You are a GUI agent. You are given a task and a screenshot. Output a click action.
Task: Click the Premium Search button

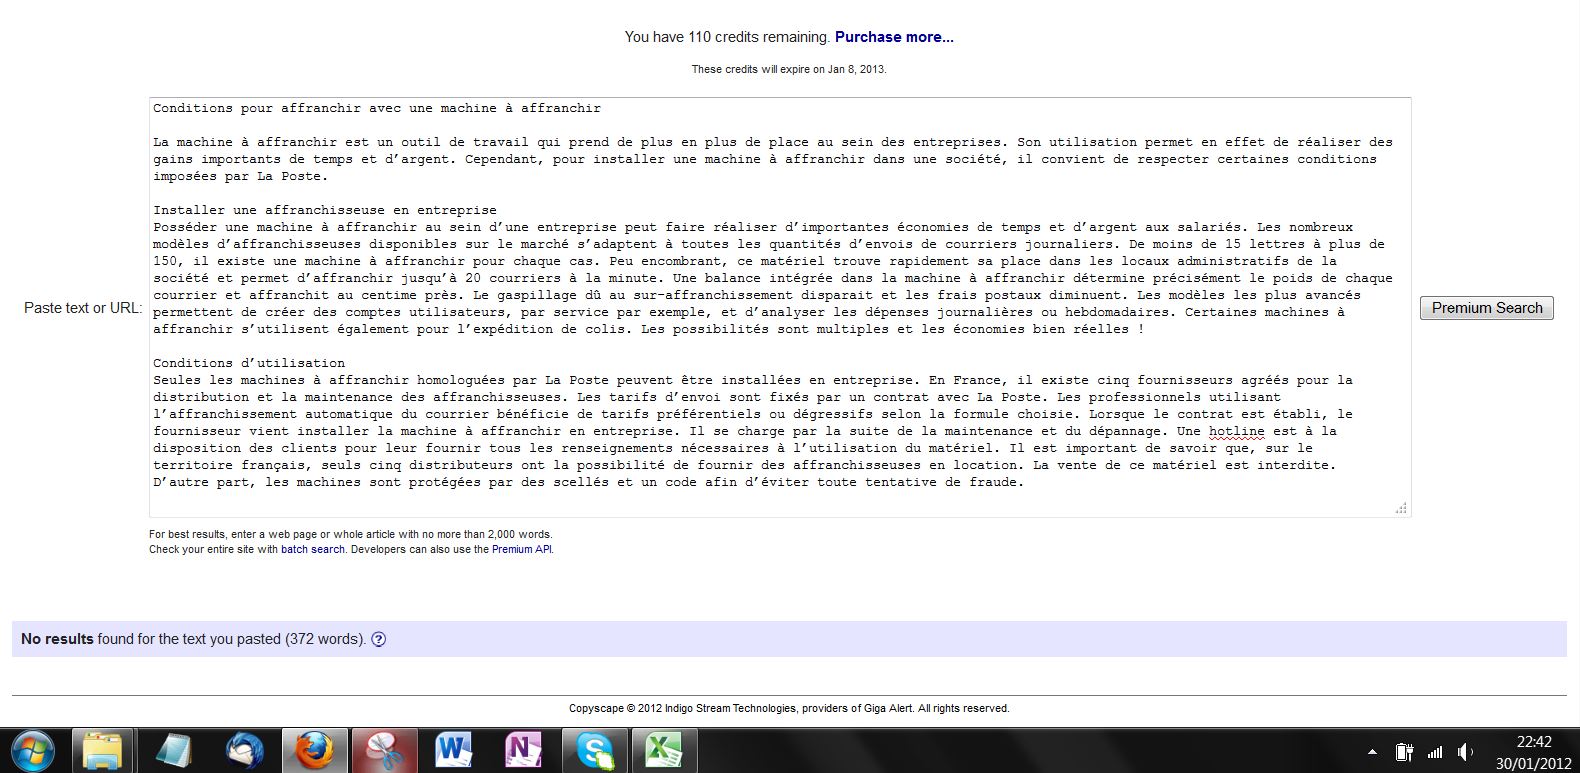[1486, 308]
